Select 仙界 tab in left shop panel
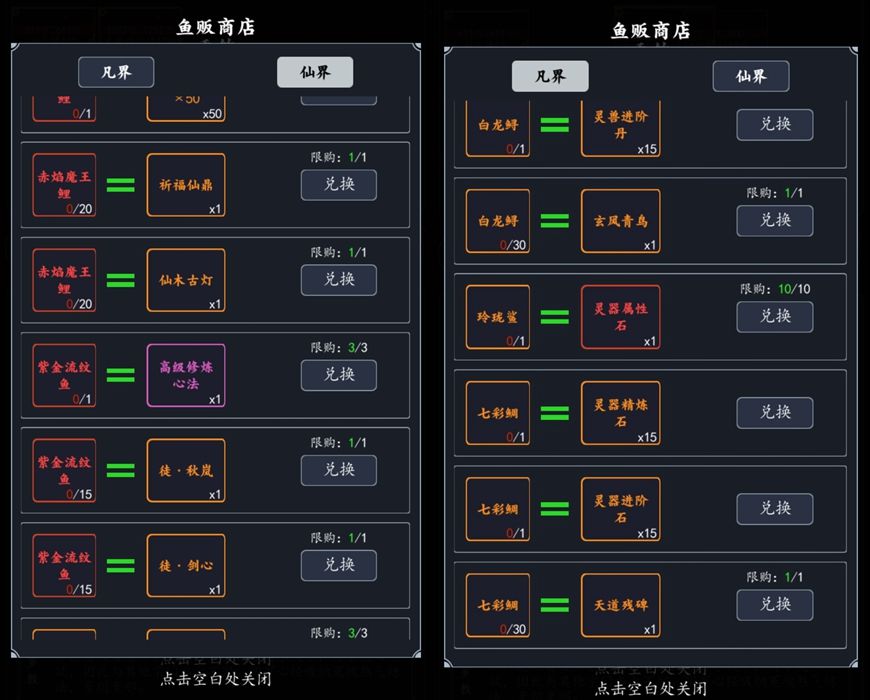 (315, 72)
